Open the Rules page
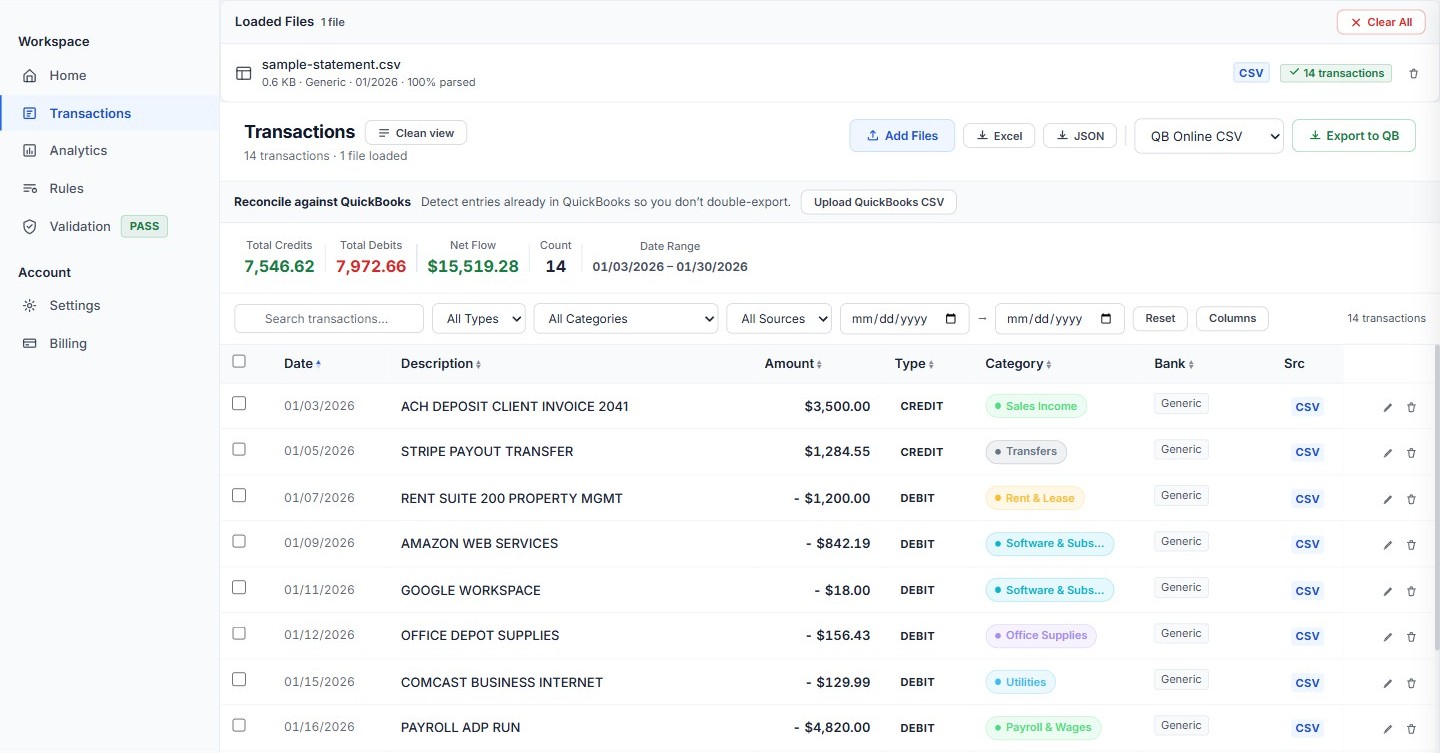Image resolution: width=1440 pixels, height=753 pixels. point(110,188)
